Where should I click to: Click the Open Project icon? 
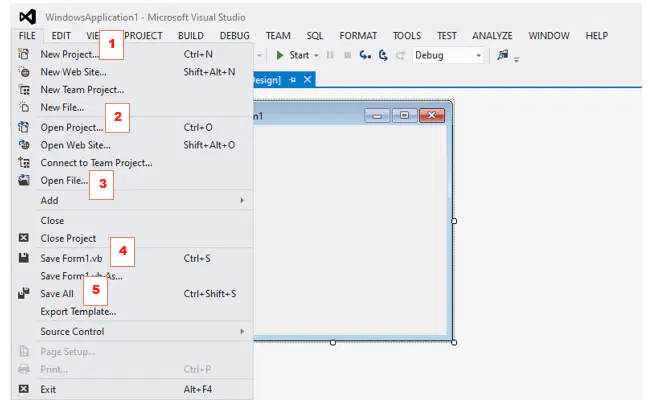24,127
